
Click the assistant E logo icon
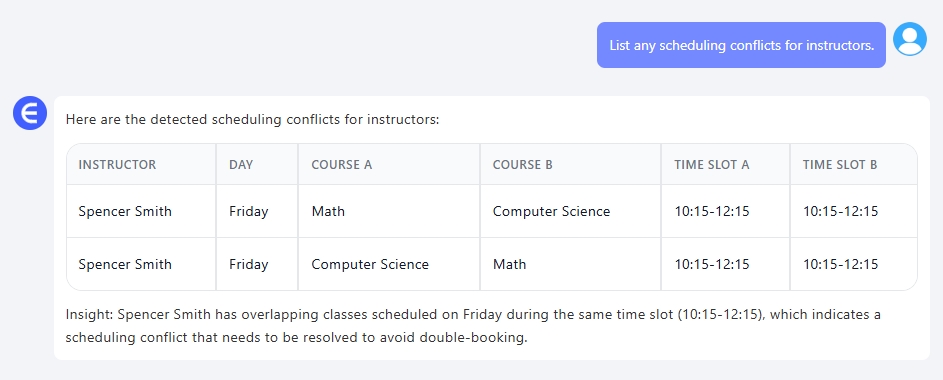click(x=30, y=113)
